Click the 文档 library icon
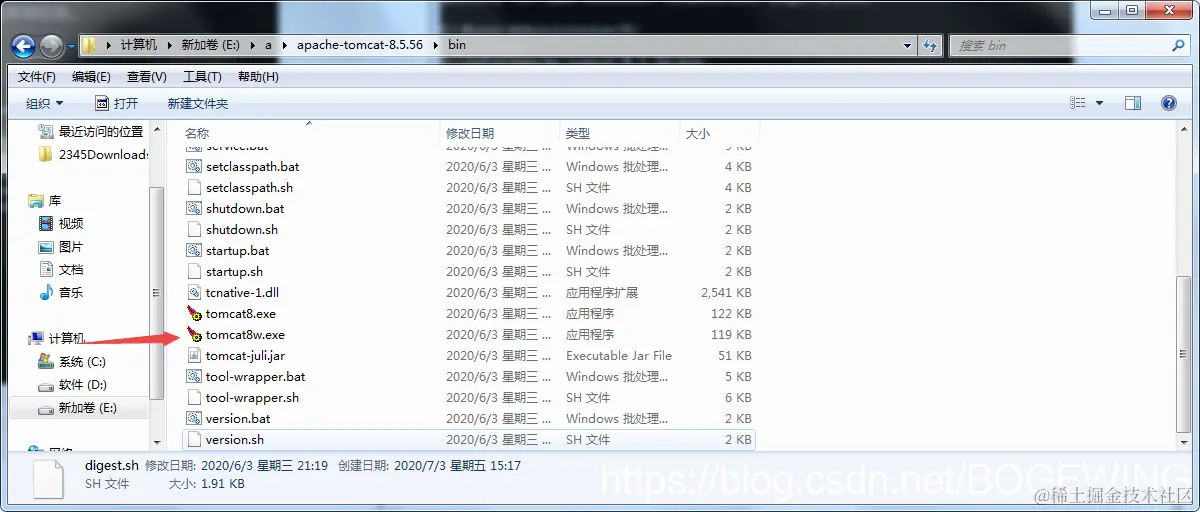The height and width of the screenshot is (512, 1200). 46,270
